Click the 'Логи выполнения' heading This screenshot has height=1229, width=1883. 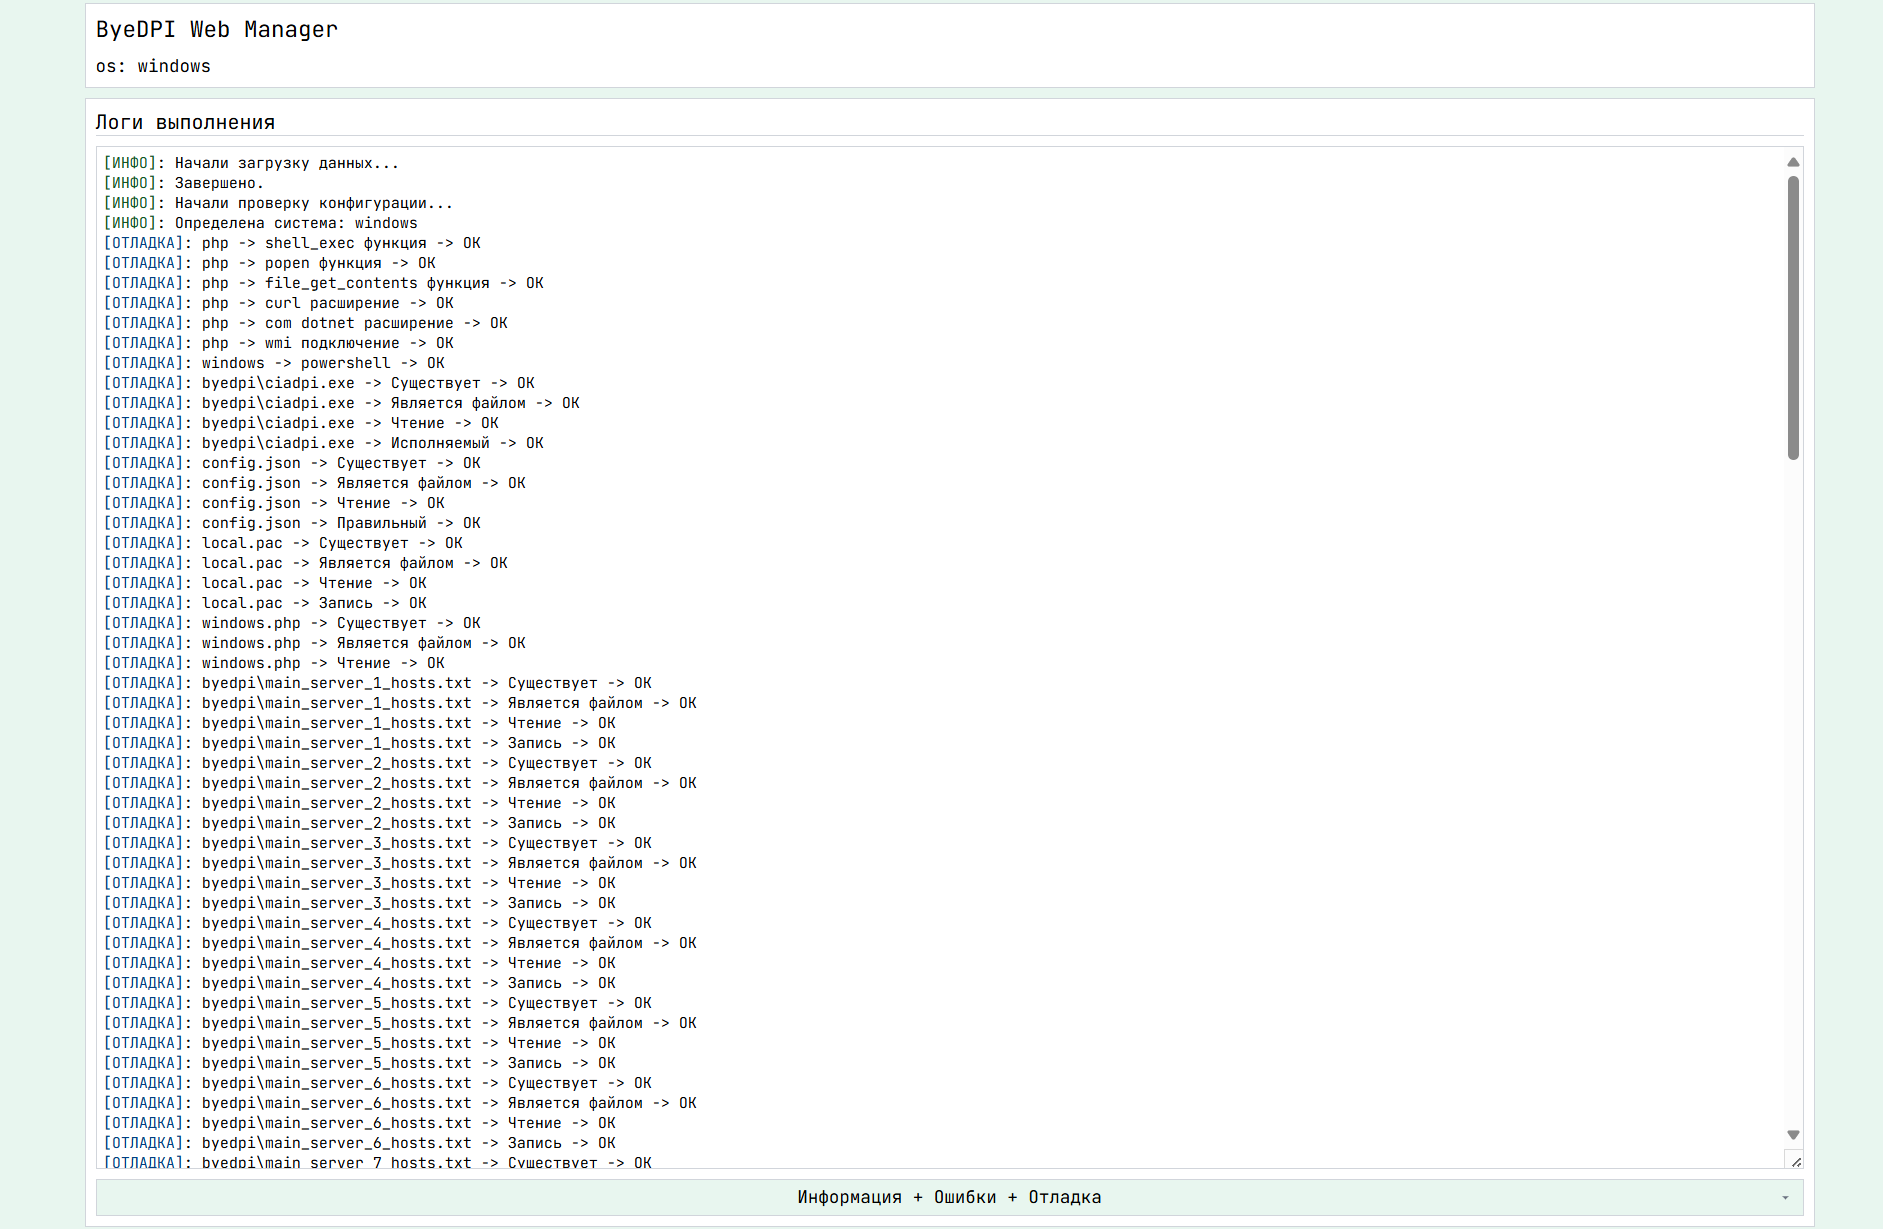pos(185,122)
